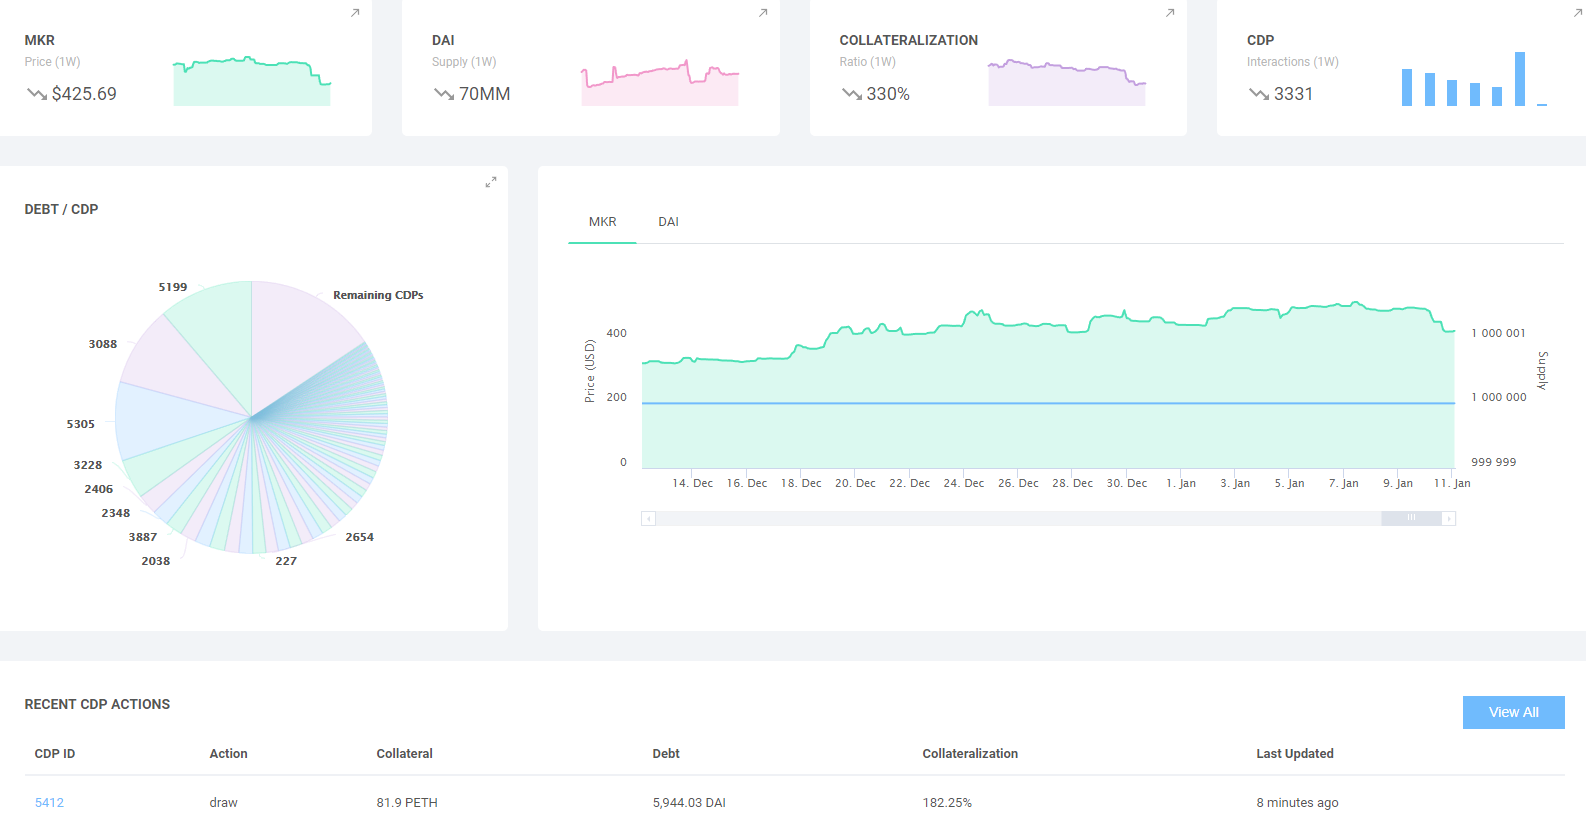
Task: Click the '1. Jan' x-axis label
Action: (x=1181, y=483)
